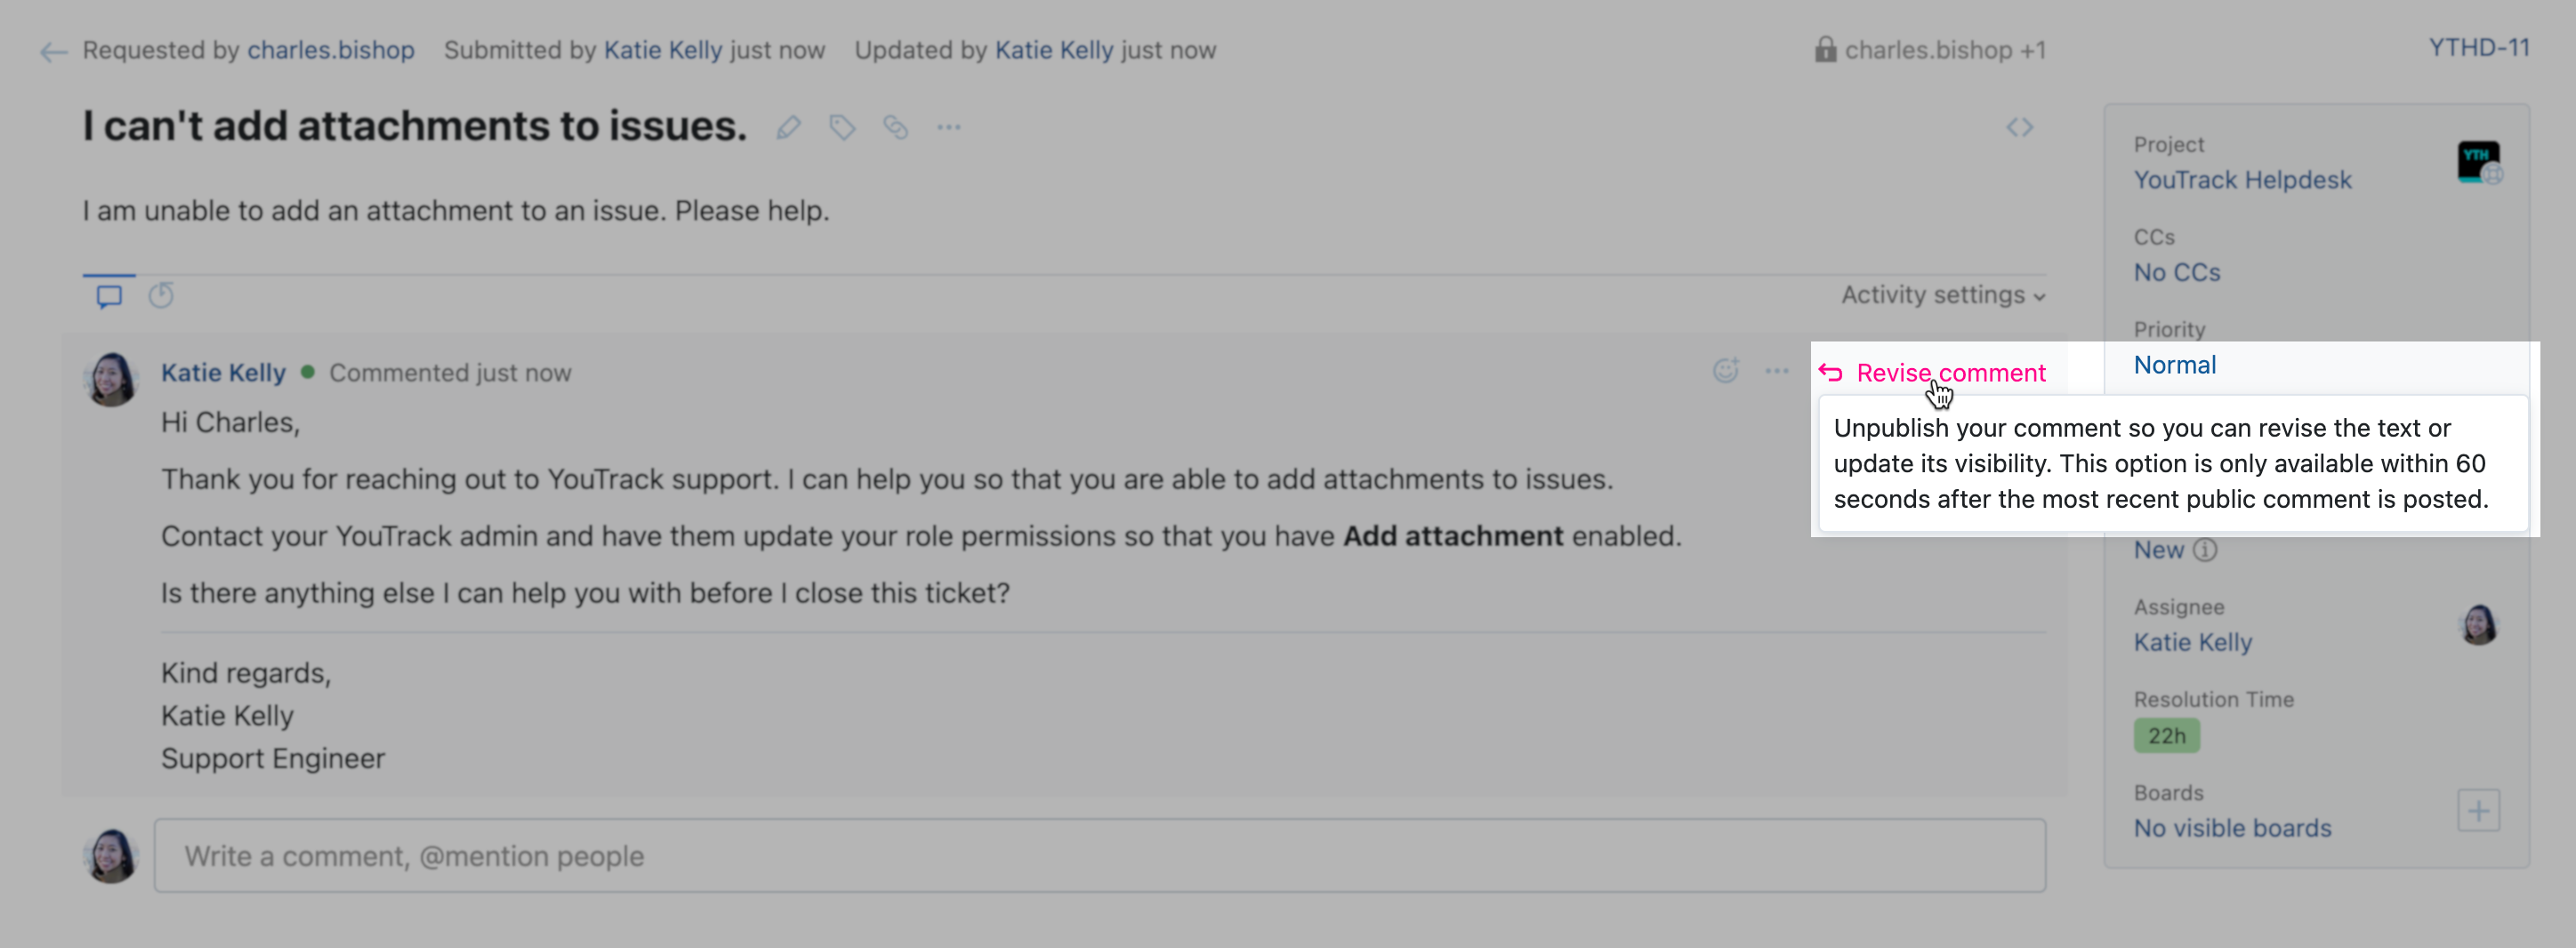Change the Assignee Katie Kelly field
Image resolution: width=2576 pixels, height=948 pixels.
2192,642
